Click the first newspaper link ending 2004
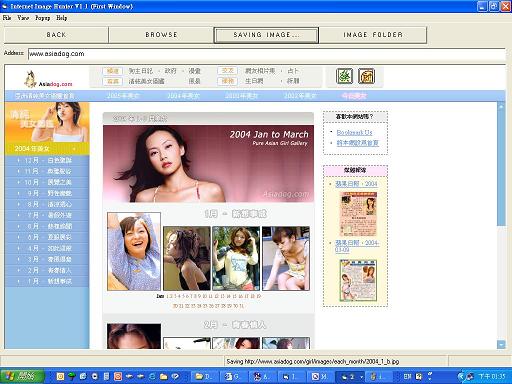Viewport: 512px width, 384px height. click(x=356, y=184)
